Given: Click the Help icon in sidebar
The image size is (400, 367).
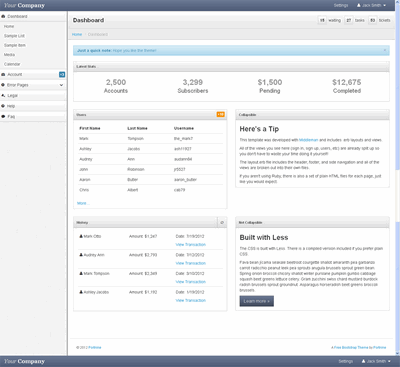Looking at the screenshot, I should 3,106.
